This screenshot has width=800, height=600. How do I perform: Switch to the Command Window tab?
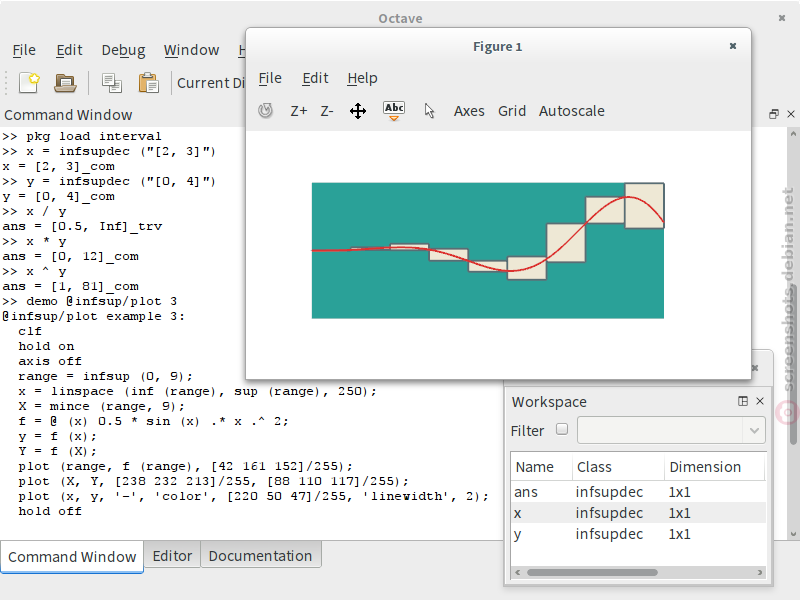click(72, 556)
